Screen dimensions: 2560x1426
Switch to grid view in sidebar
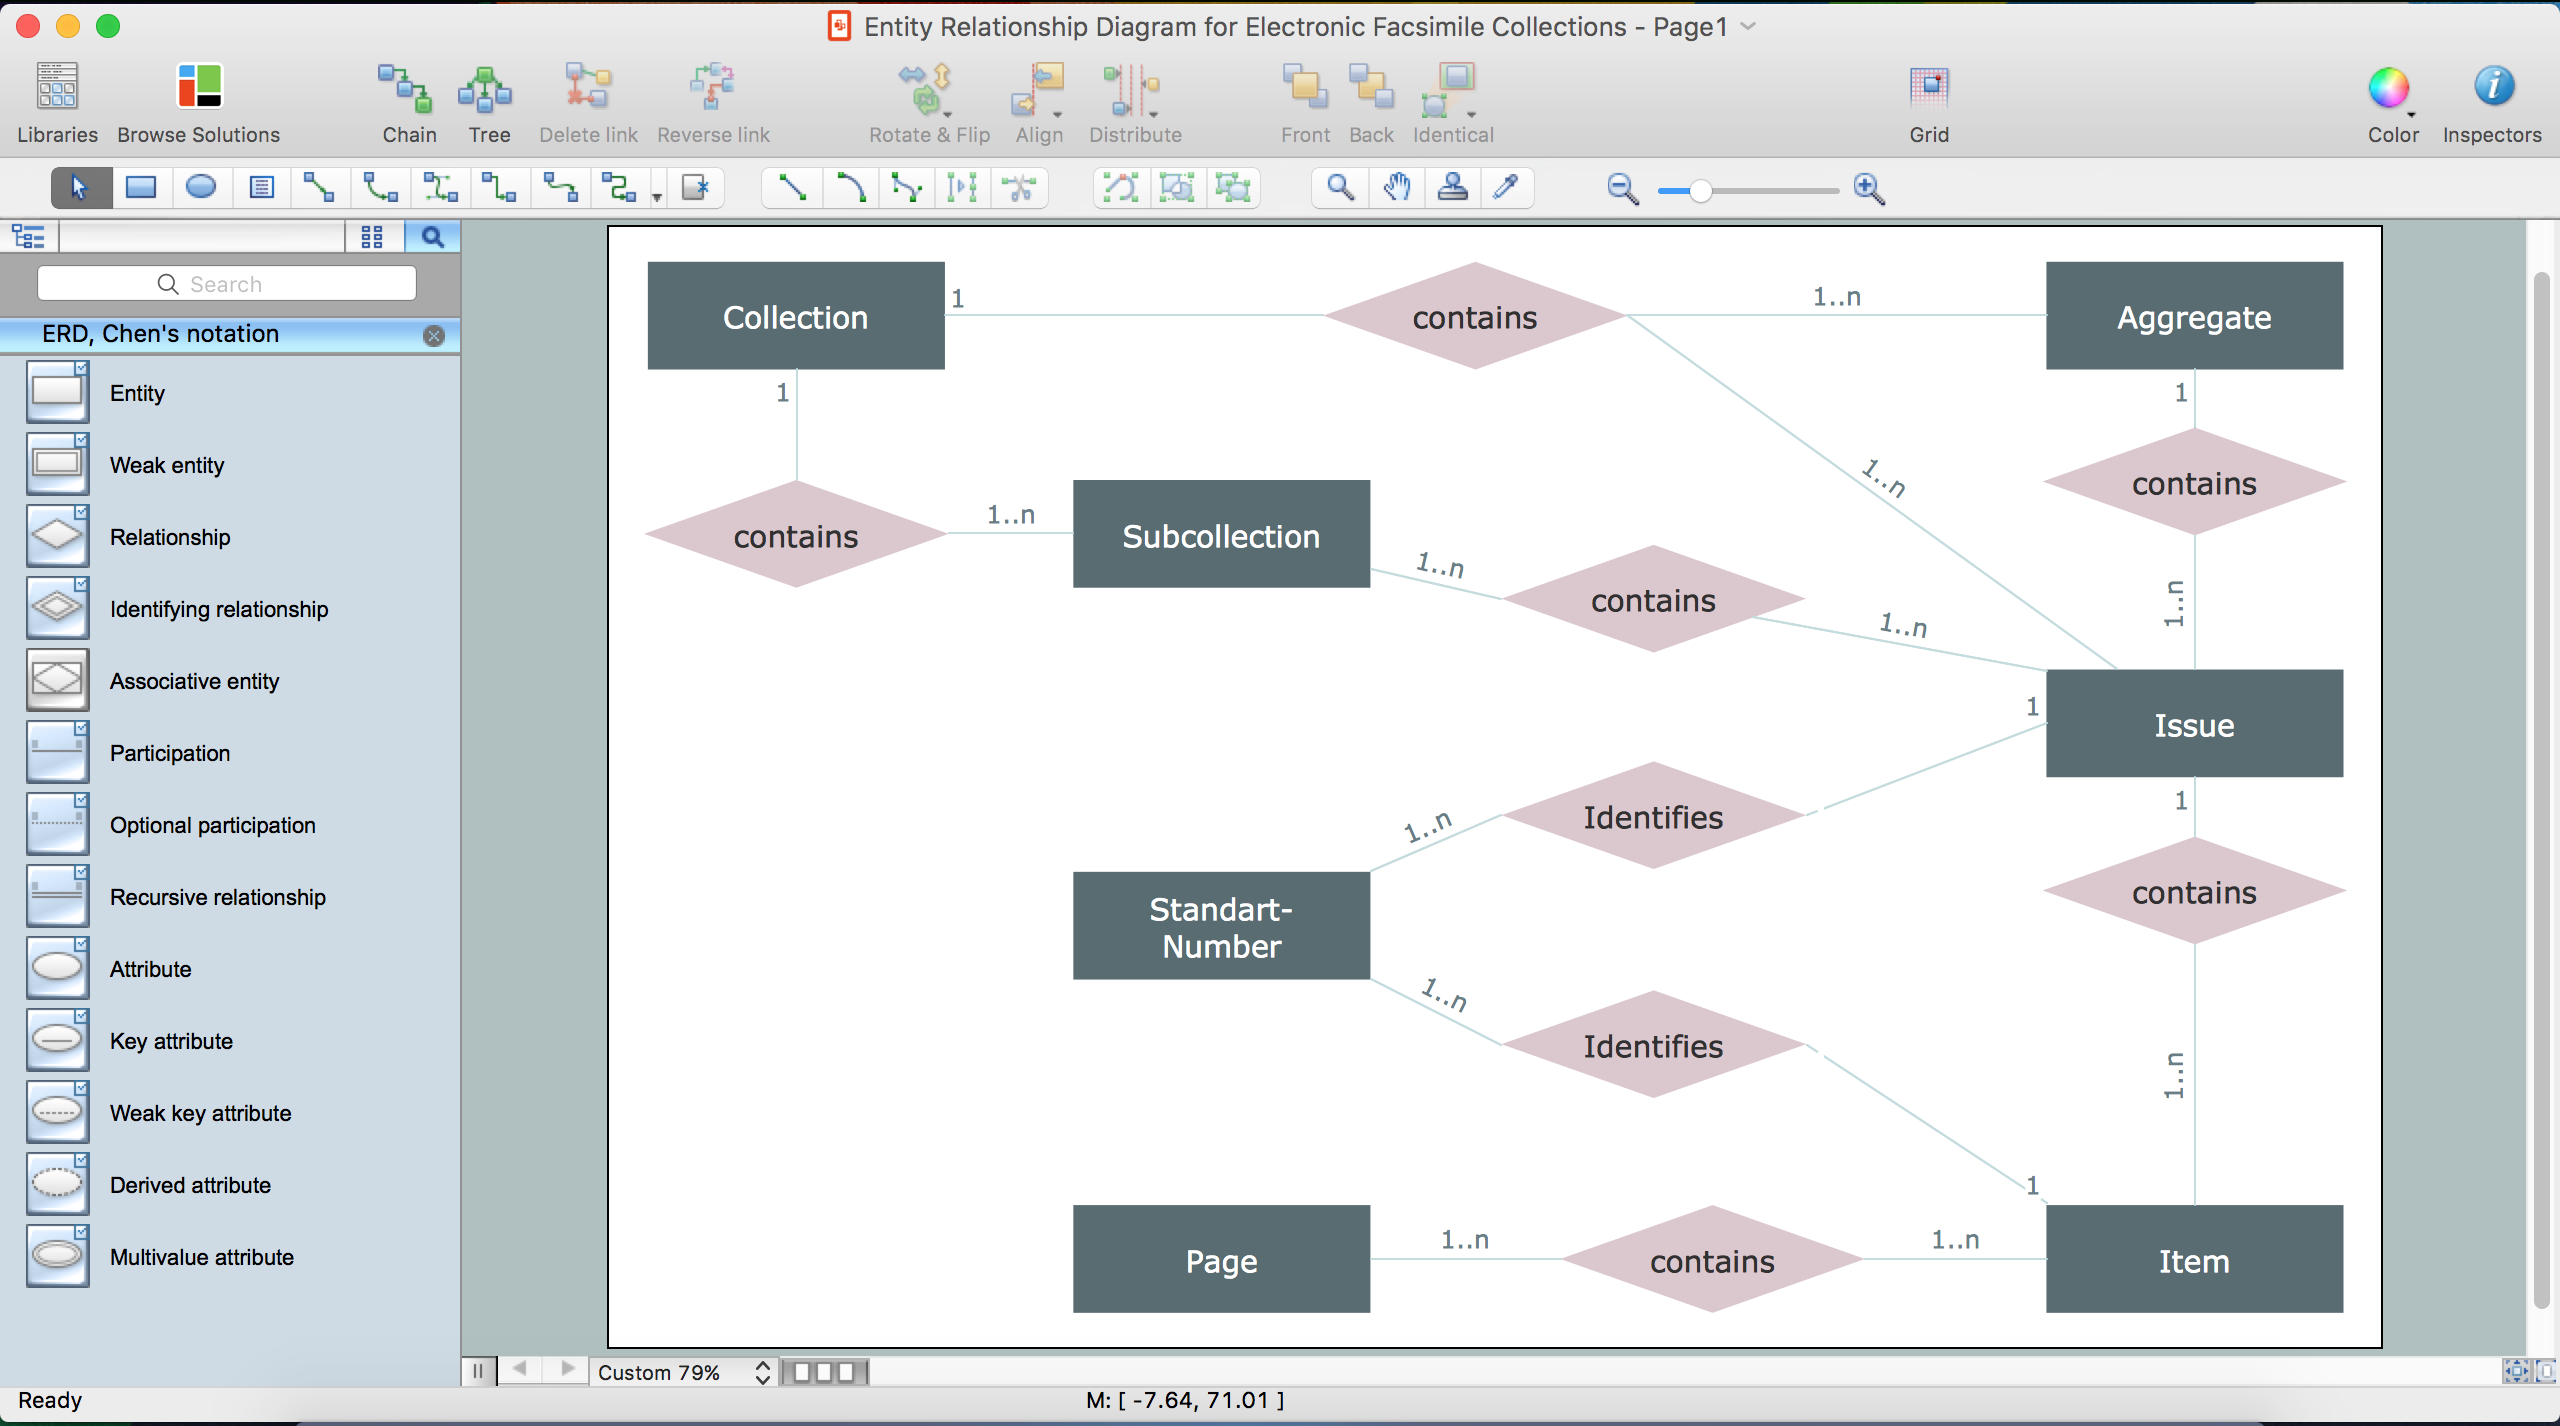point(370,235)
